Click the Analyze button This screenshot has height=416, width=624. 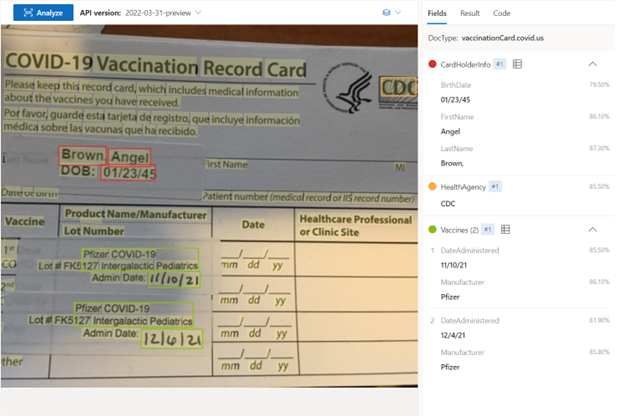pyautogui.click(x=43, y=13)
